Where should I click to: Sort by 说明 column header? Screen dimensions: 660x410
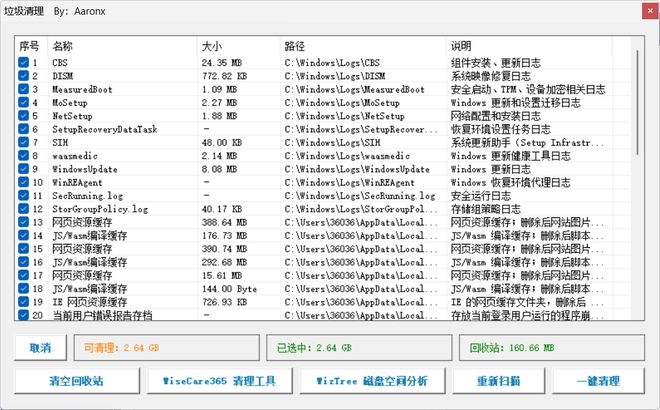point(529,46)
